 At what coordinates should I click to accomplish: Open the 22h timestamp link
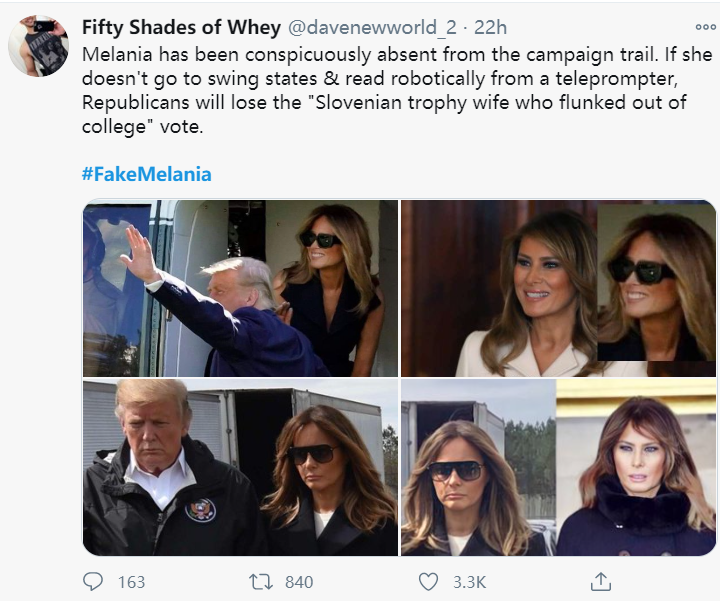click(490, 27)
